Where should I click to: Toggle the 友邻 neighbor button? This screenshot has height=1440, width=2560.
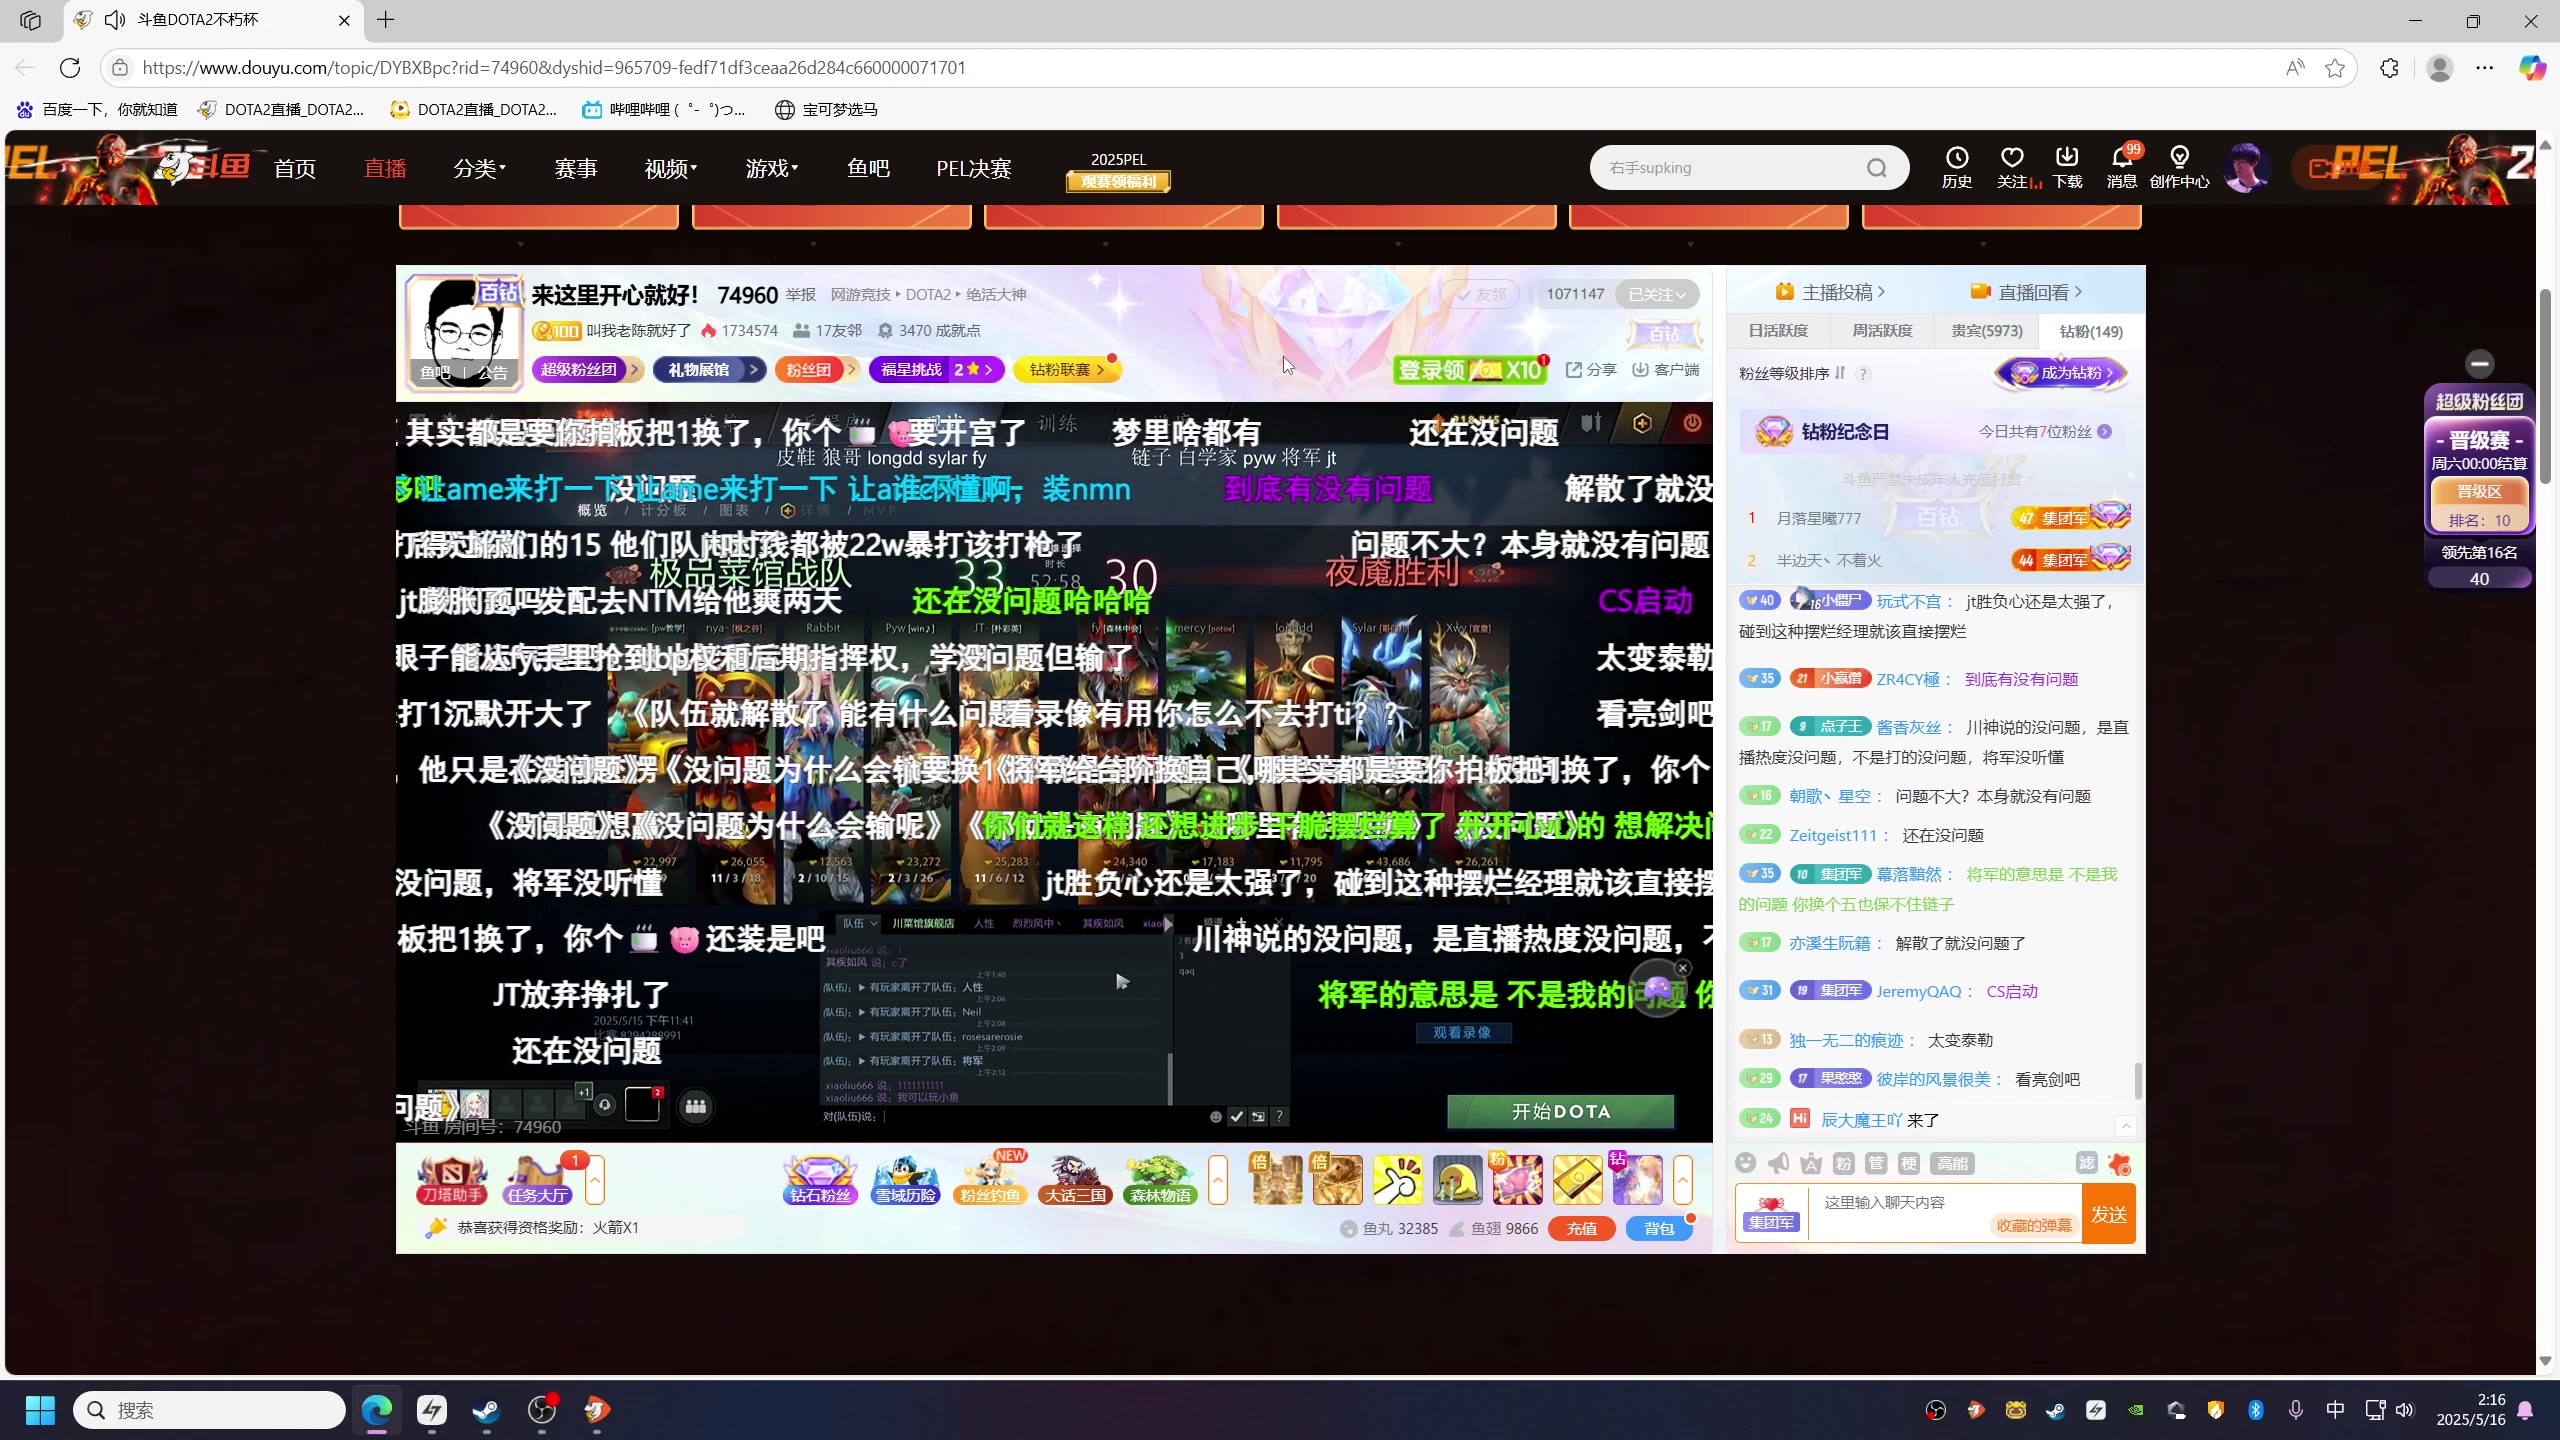coord(1480,294)
